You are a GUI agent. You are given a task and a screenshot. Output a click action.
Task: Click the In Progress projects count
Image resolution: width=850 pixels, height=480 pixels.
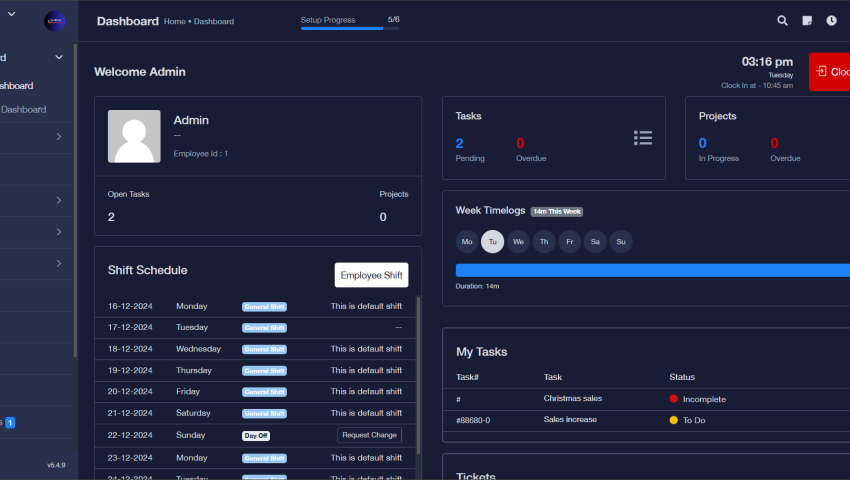(x=703, y=143)
